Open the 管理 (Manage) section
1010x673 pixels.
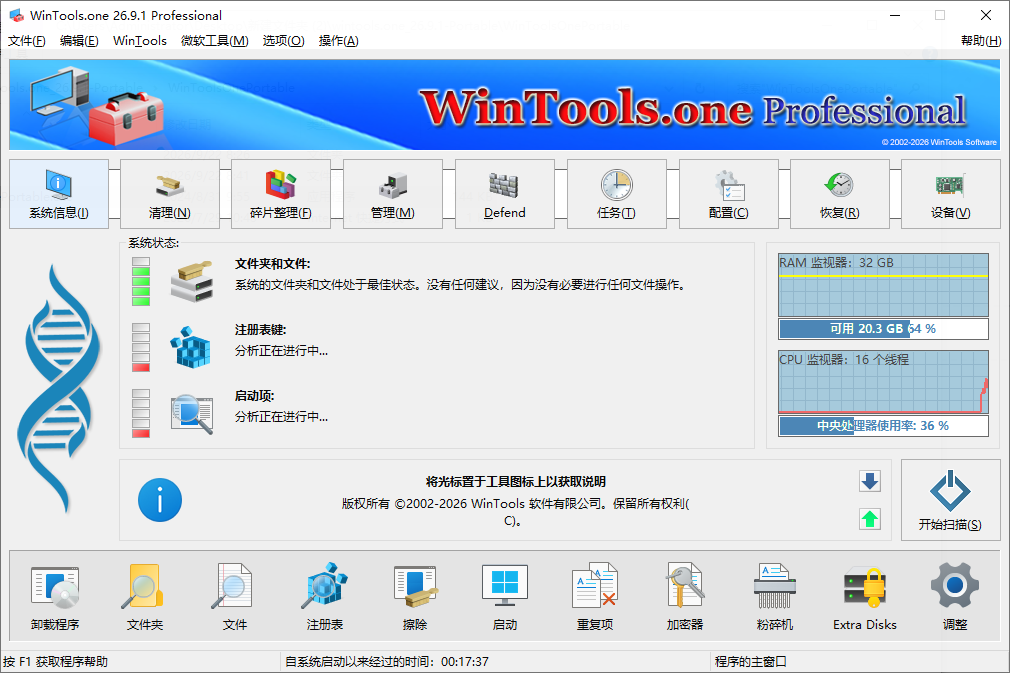(393, 194)
